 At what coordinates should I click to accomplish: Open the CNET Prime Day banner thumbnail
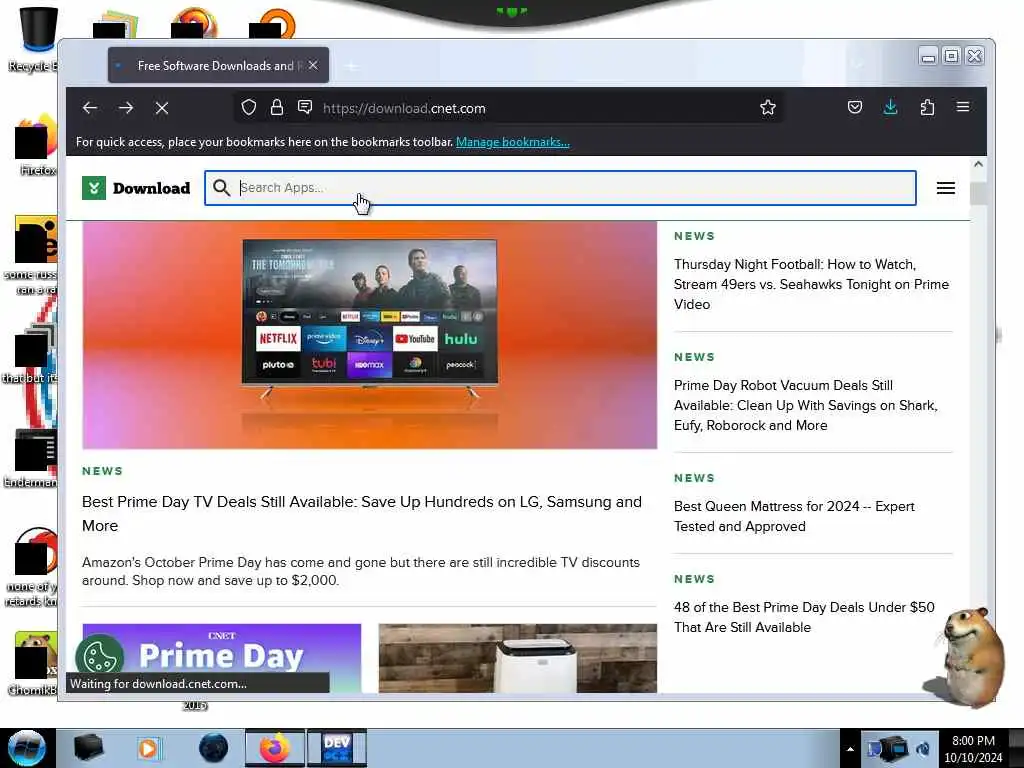point(222,658)
